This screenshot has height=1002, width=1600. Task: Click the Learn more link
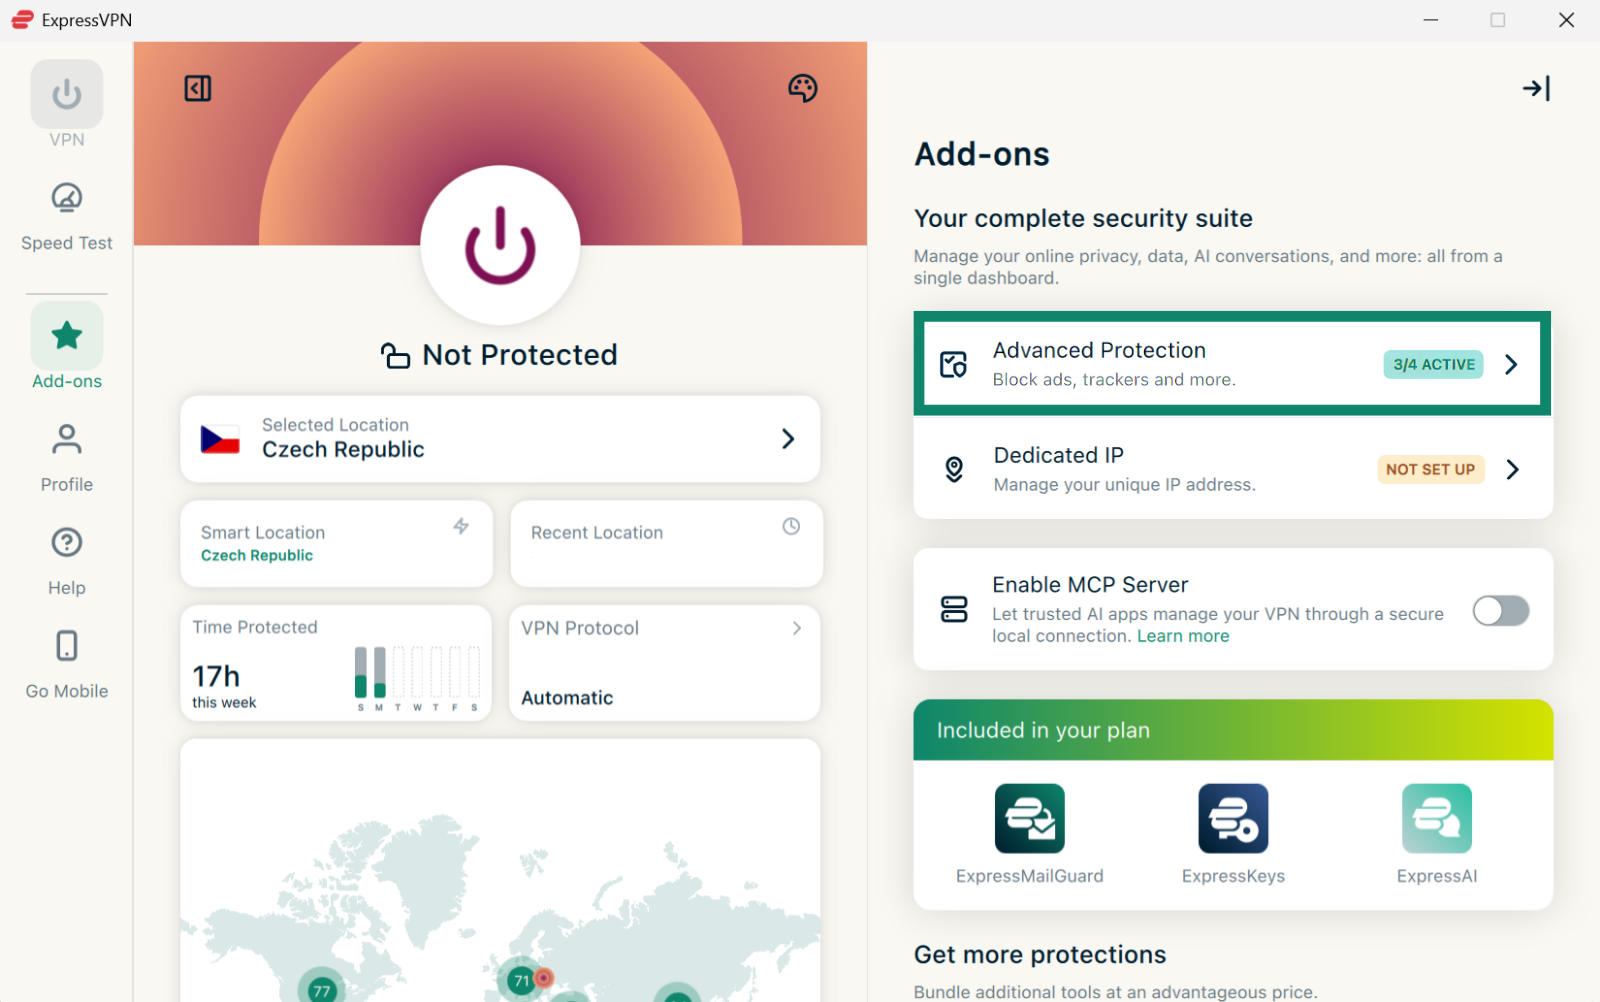click(x=1183, y=636)
